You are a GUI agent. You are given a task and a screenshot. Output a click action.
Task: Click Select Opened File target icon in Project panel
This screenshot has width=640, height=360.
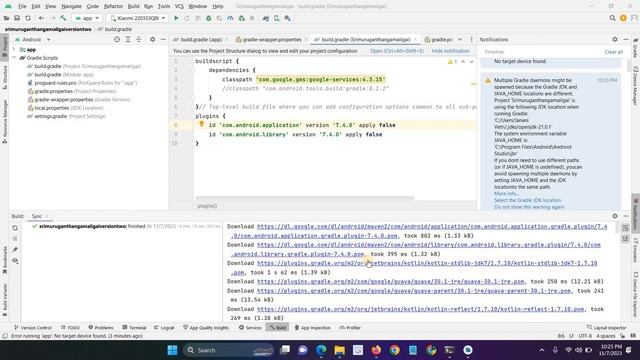tap(117, 39)
